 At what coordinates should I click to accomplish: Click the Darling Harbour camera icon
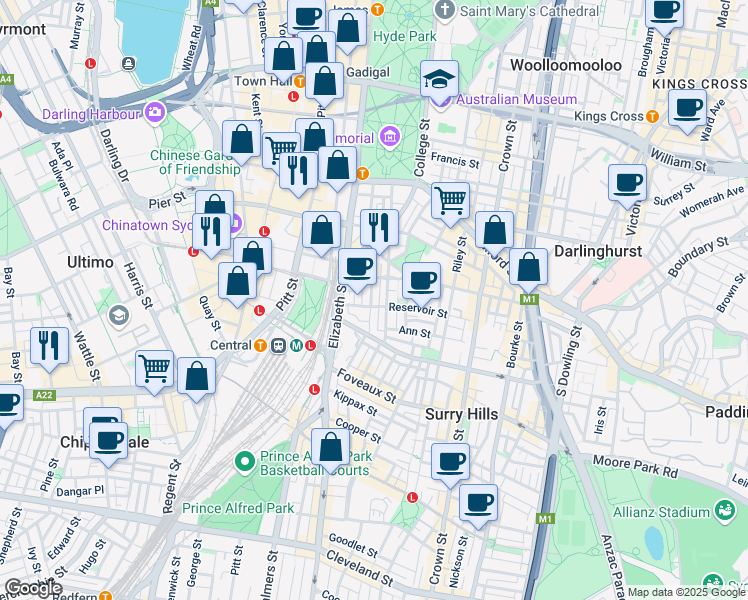click(x=155, y=113)
